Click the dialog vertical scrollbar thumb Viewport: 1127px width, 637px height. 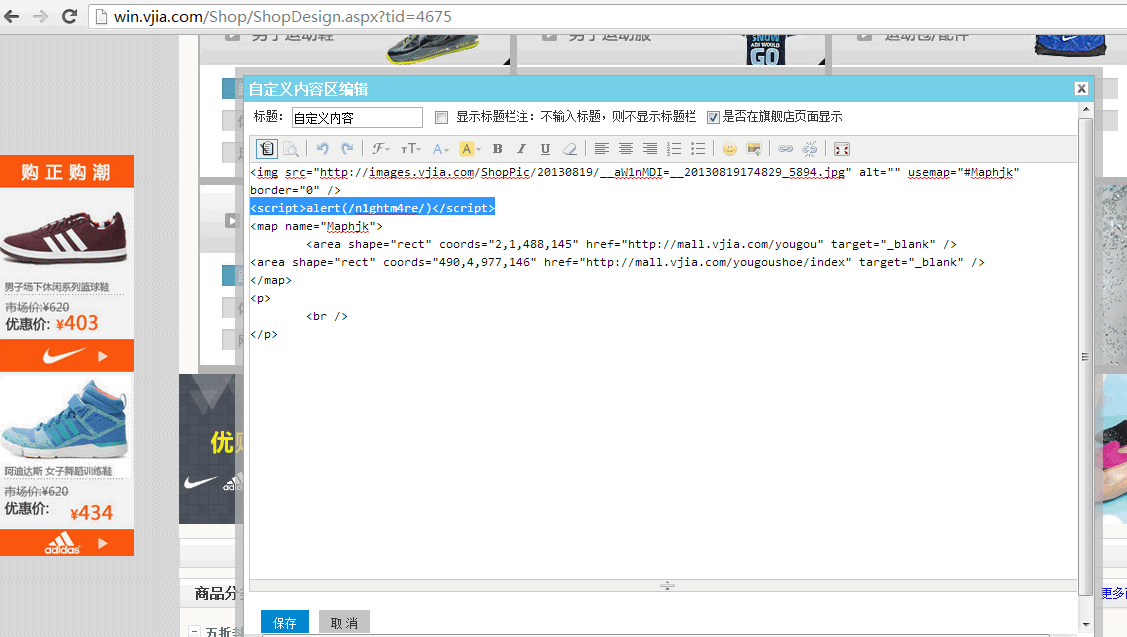click(1085, 356)
